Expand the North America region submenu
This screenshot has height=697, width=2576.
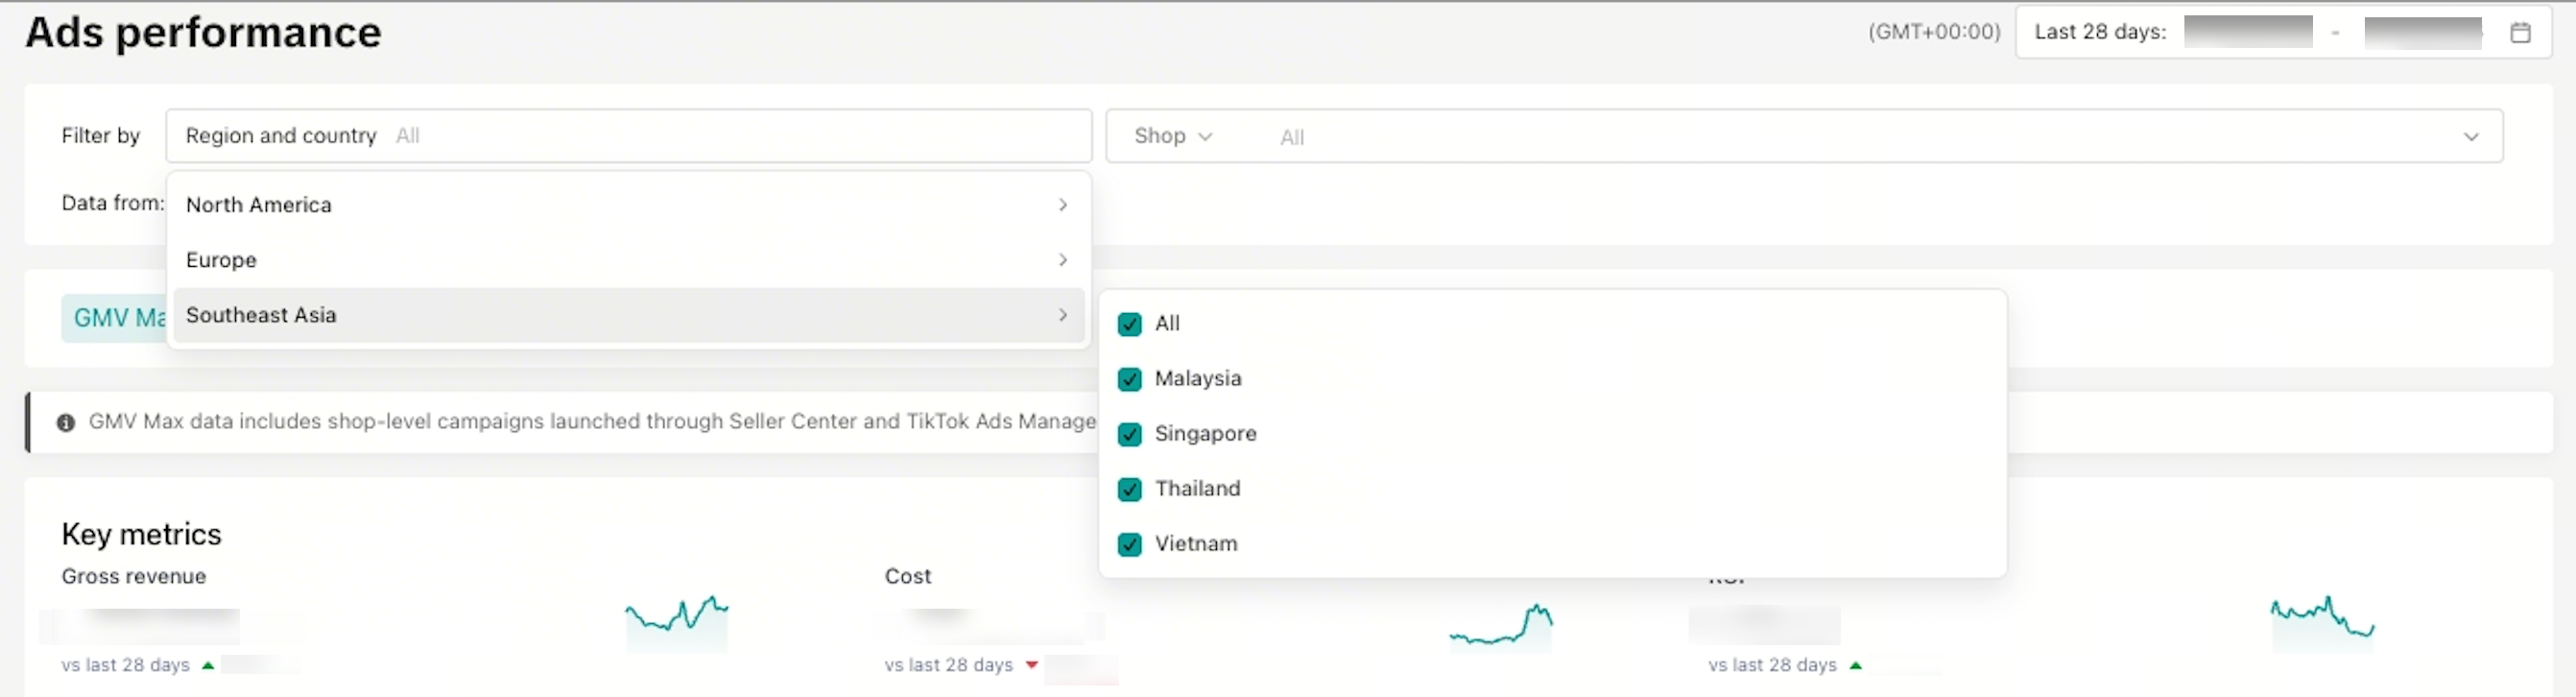point(1062,205)
